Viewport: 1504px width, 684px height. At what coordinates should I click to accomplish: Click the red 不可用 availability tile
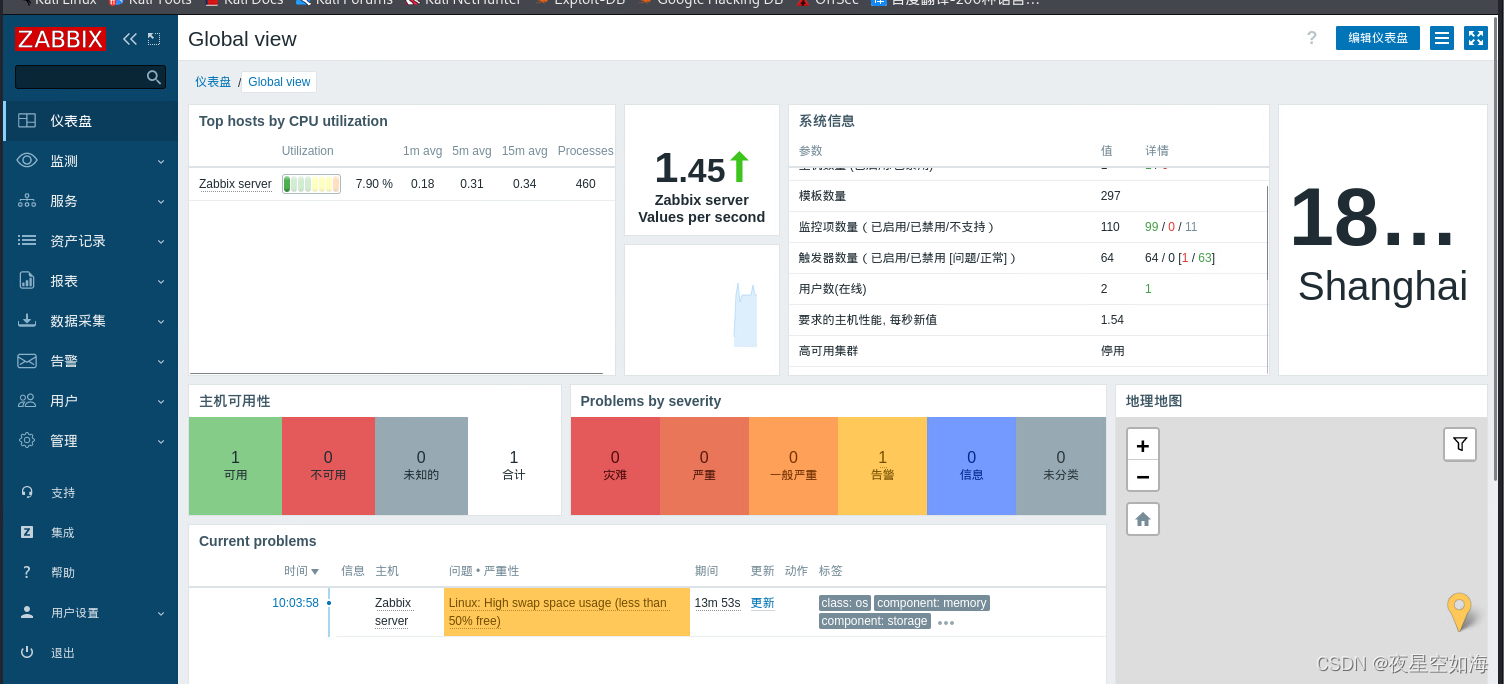point(328,466)
